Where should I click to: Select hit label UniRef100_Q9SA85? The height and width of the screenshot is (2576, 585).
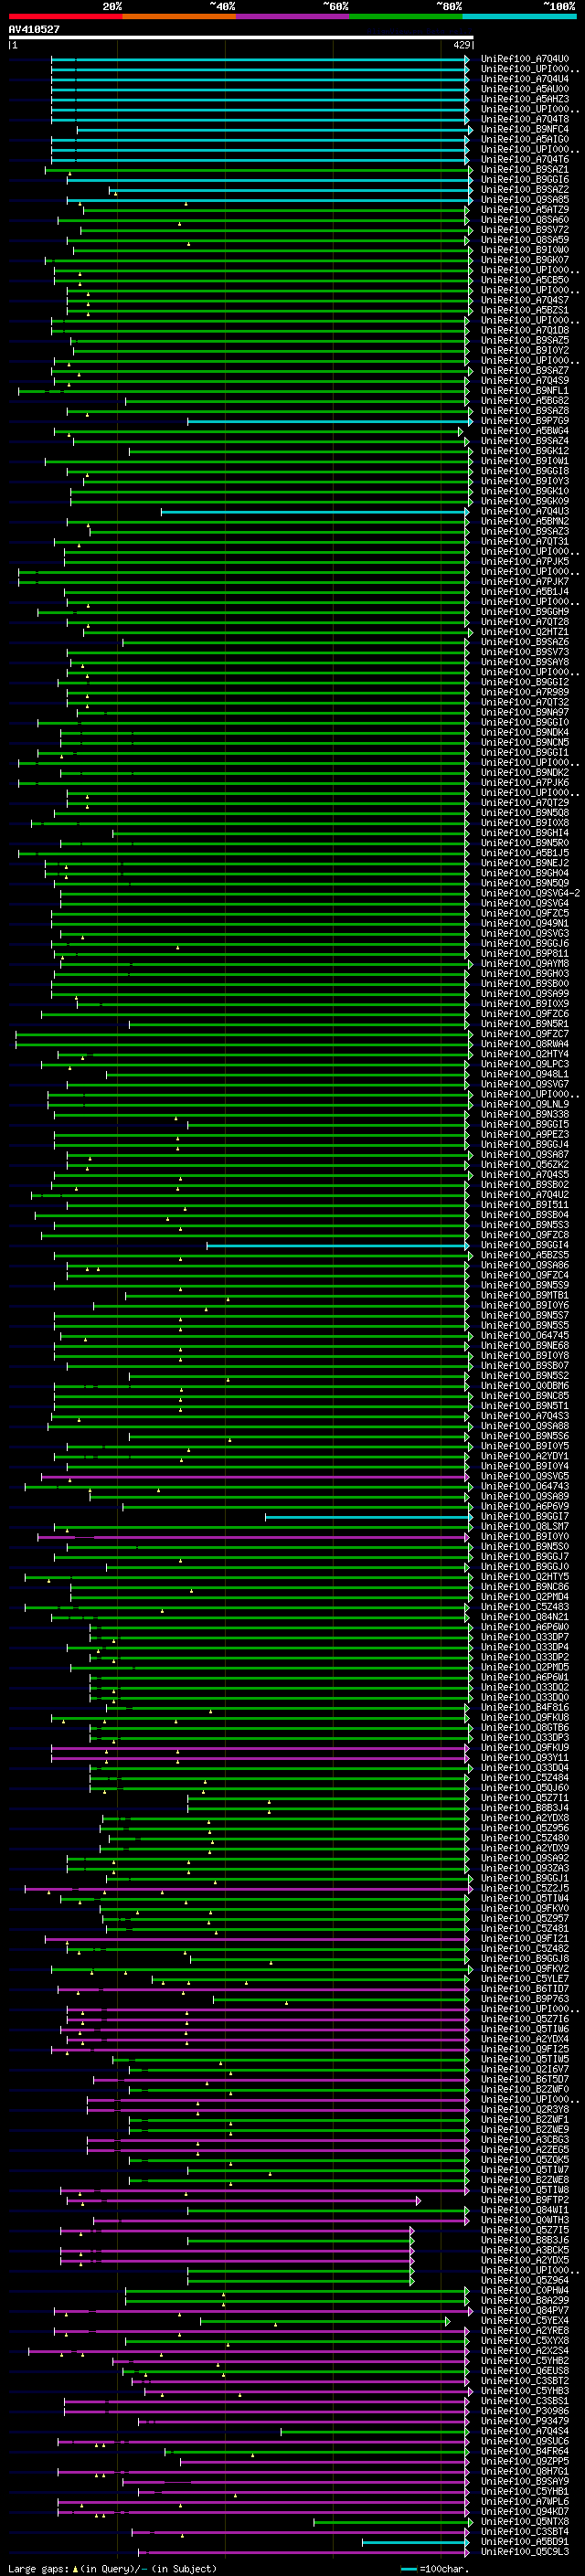pyautogui.click(x=525, y=200)
